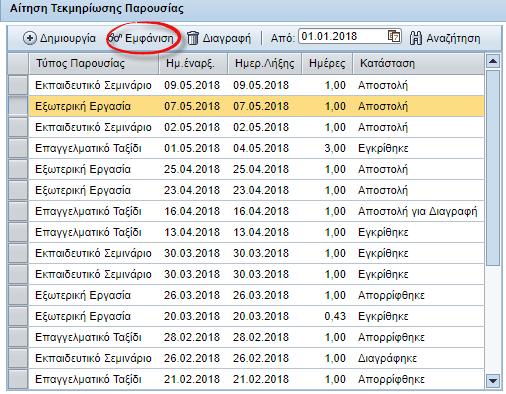Open the calendar picker beside the date field

coord(394,36)
